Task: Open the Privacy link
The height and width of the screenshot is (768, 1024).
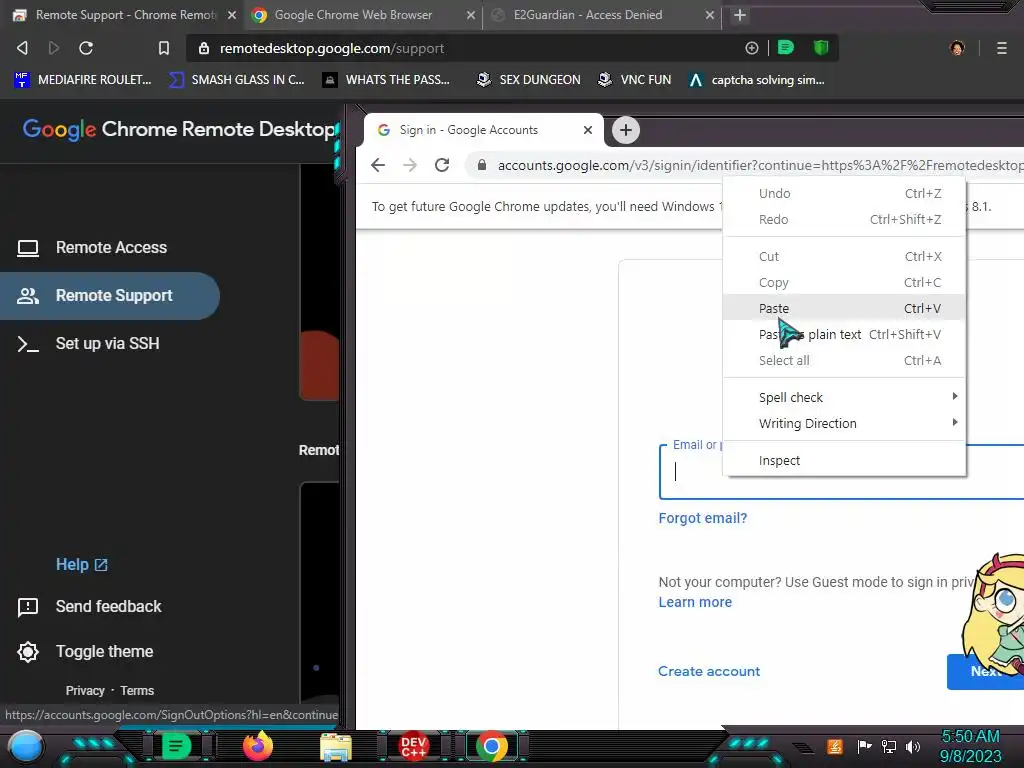Action: coord(85,691)
